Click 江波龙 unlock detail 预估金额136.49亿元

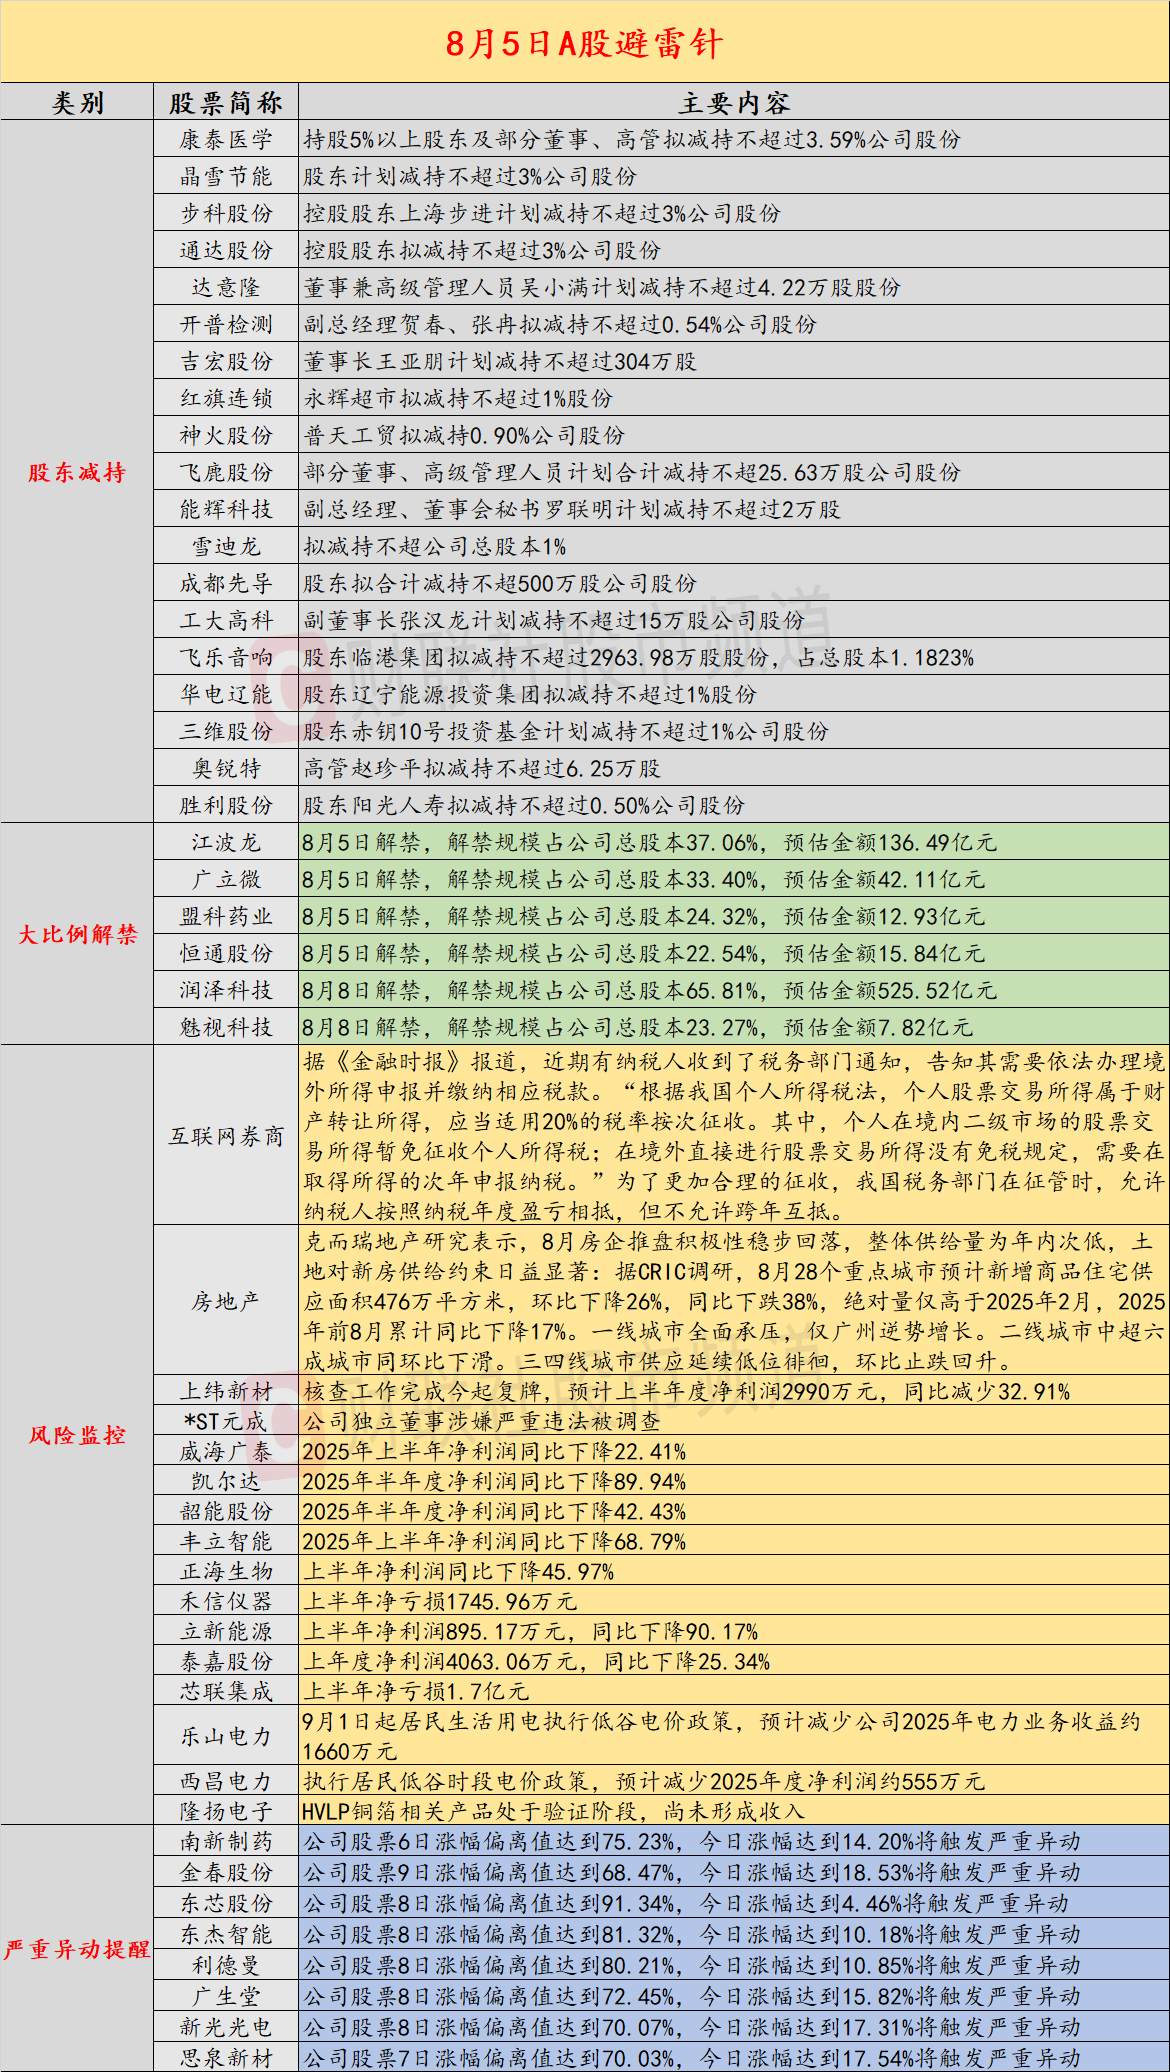point(890,842)
